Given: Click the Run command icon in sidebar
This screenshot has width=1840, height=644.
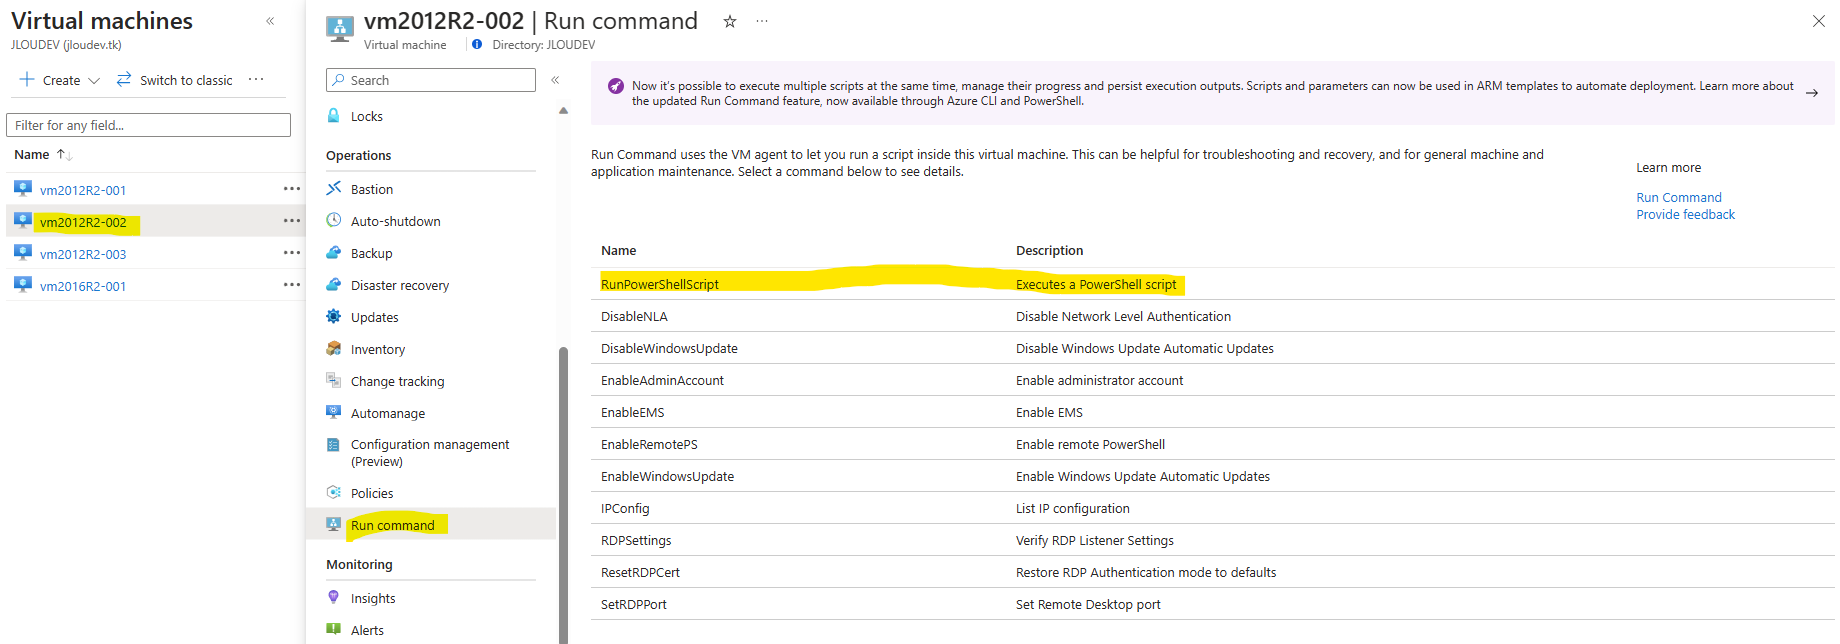Looking at the screenshot, I should [334, 525].
